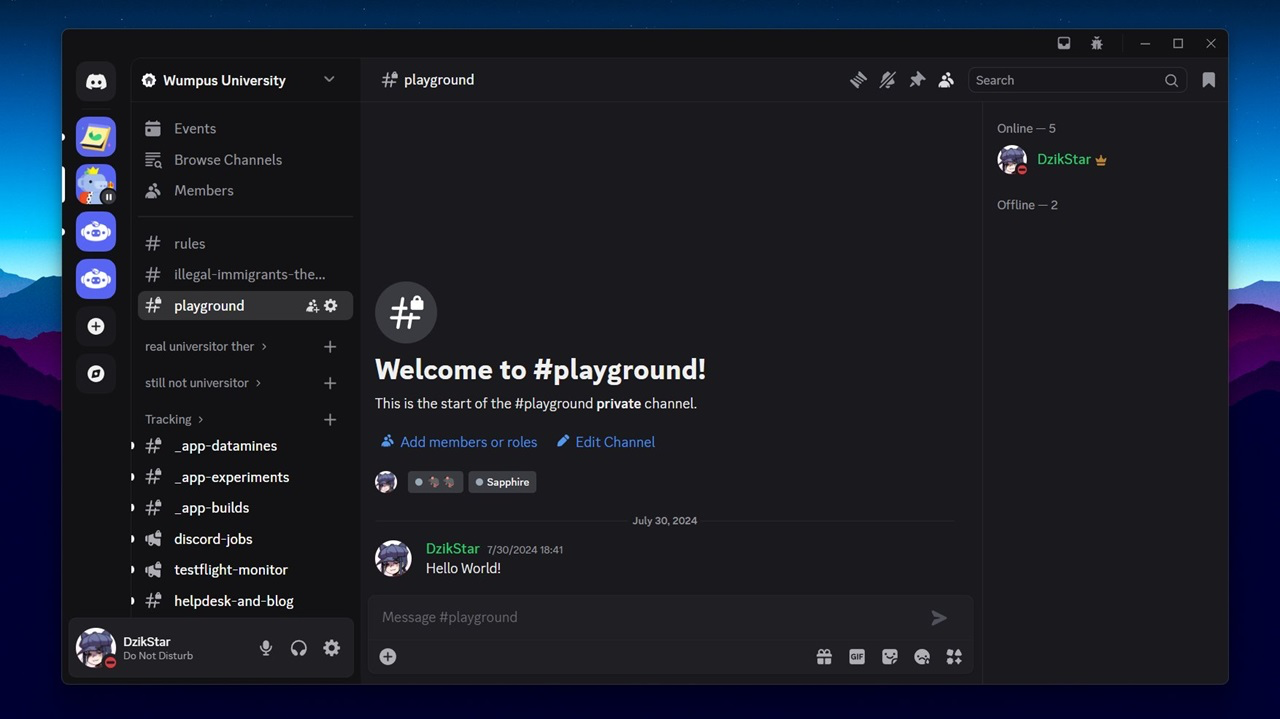Open playground channel edit gear
The height and width of the screenshot is (719, 1280).
pyautogui.click(x=331, y=306)
